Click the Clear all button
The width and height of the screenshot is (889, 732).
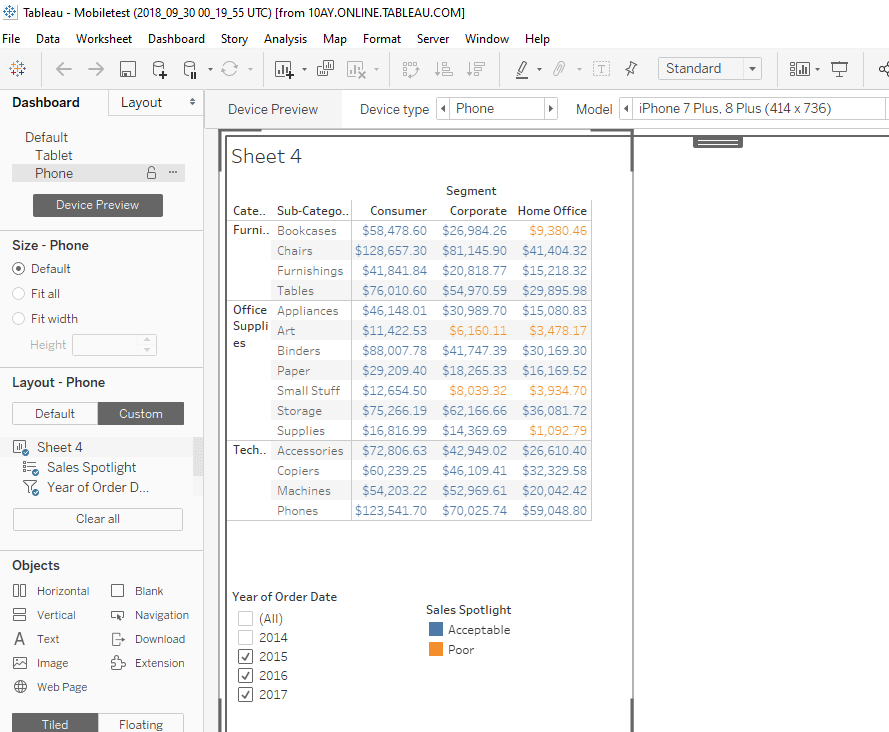[98, 519]
